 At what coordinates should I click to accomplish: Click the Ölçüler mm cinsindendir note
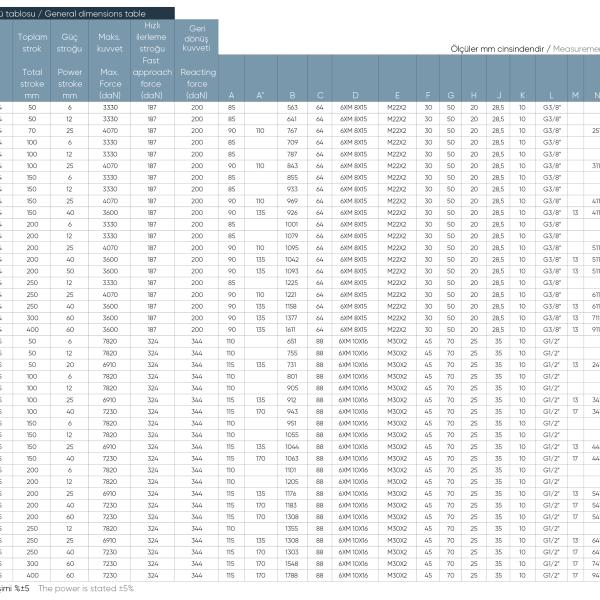pos(497,49)
